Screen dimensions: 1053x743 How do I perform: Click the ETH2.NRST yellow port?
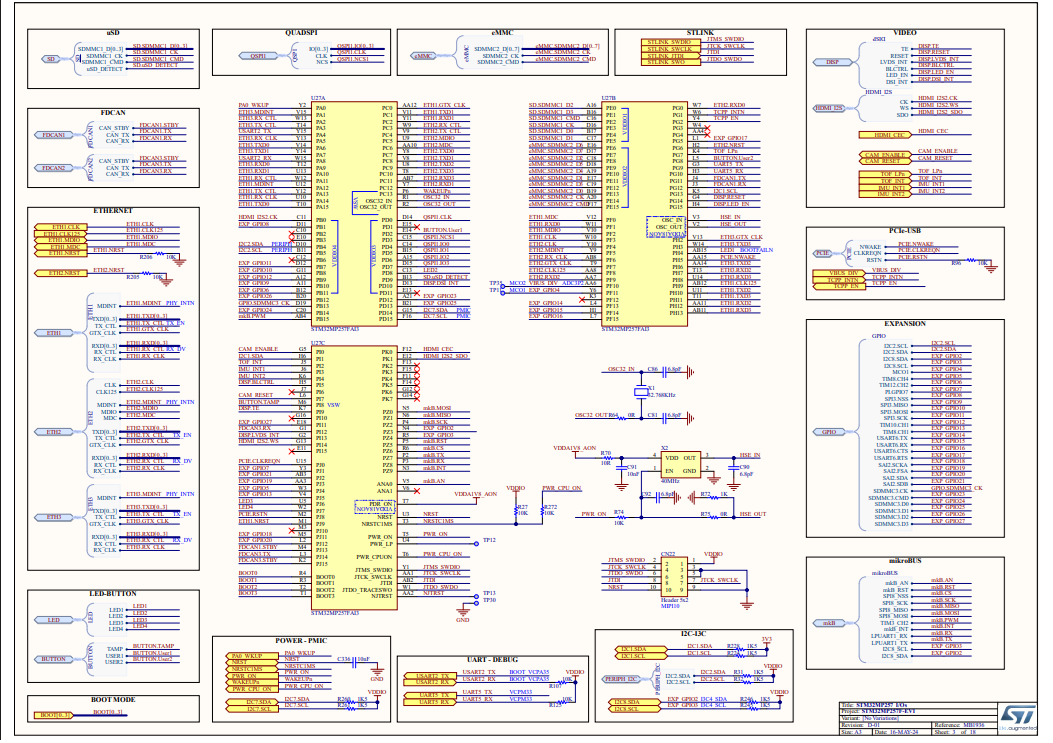click(61, 273)
